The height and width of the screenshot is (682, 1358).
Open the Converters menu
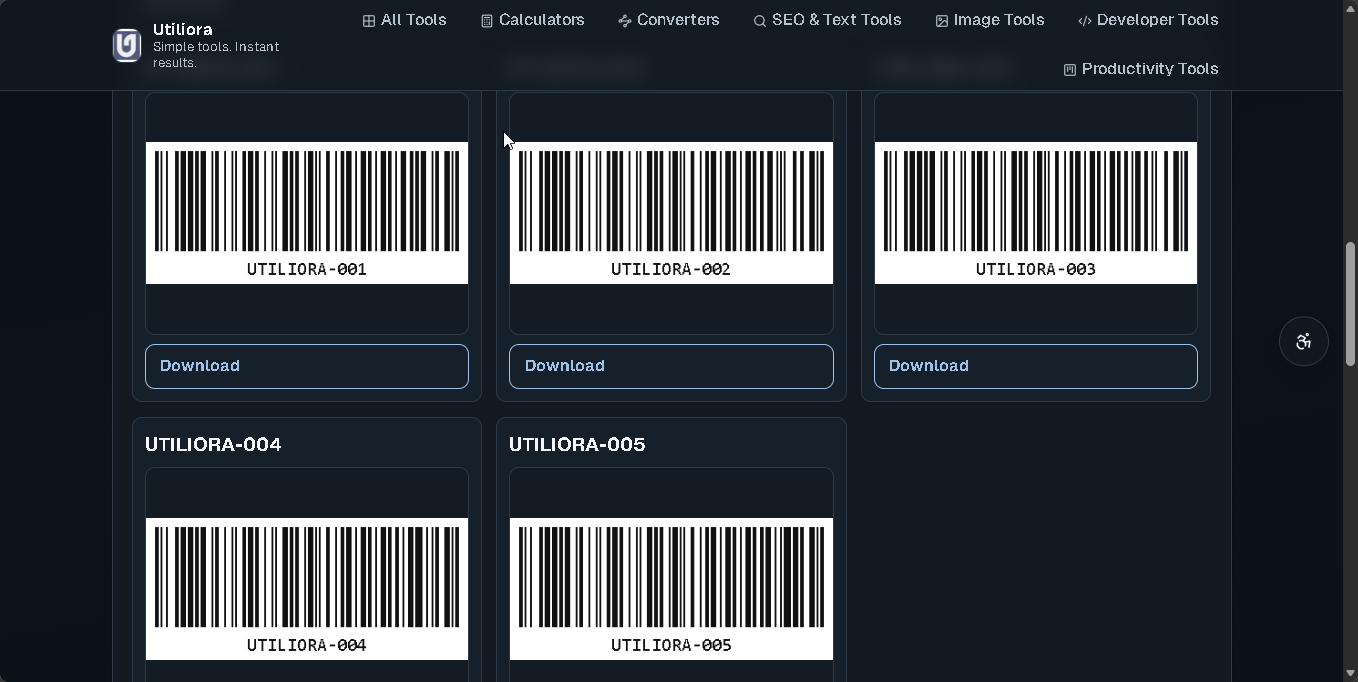tap(669, 20)
